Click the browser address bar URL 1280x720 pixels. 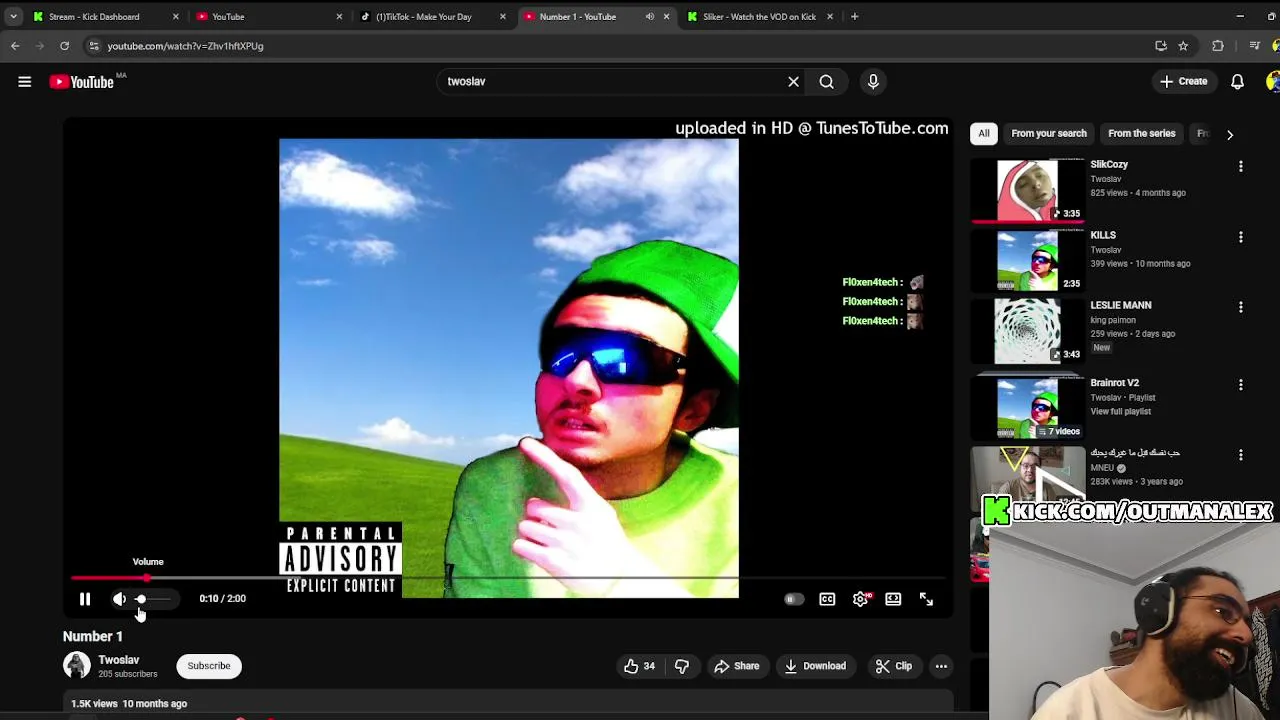(x=185, y=46)
